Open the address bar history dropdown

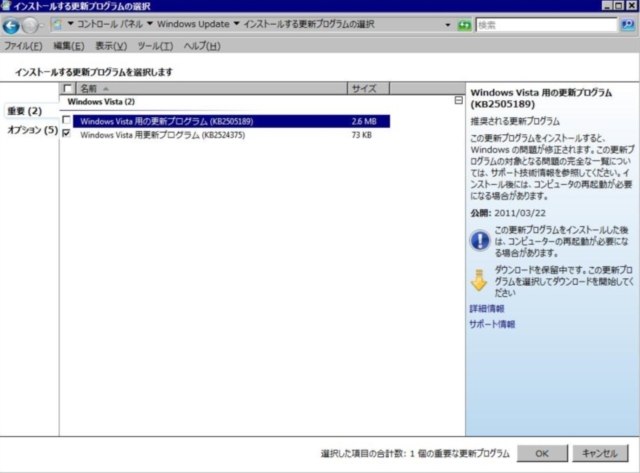point(448,25)
